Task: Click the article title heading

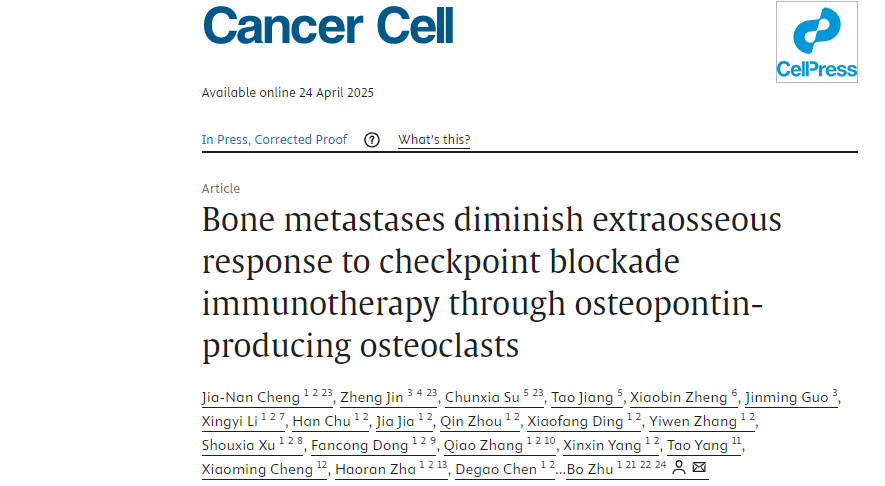Action: pos(491,282)
